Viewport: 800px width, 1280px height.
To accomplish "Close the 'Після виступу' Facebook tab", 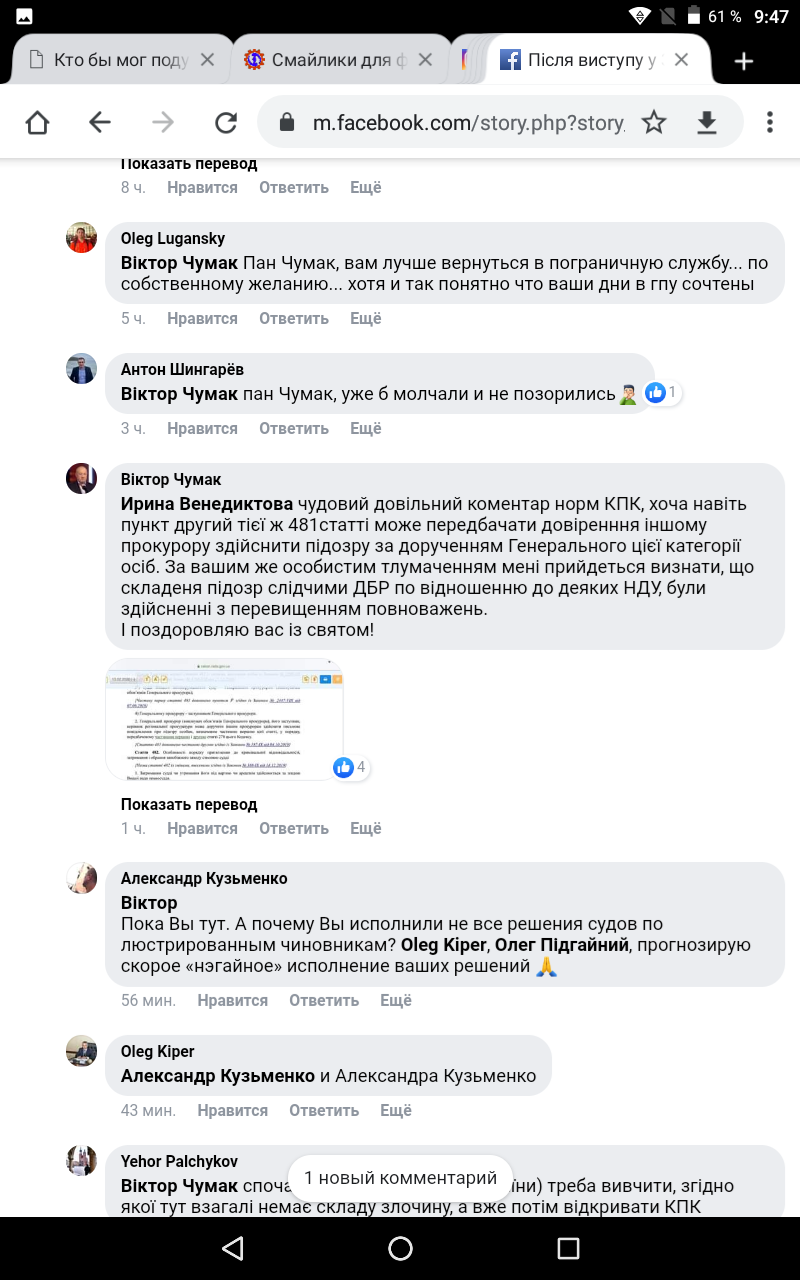I will coord(681,60).
